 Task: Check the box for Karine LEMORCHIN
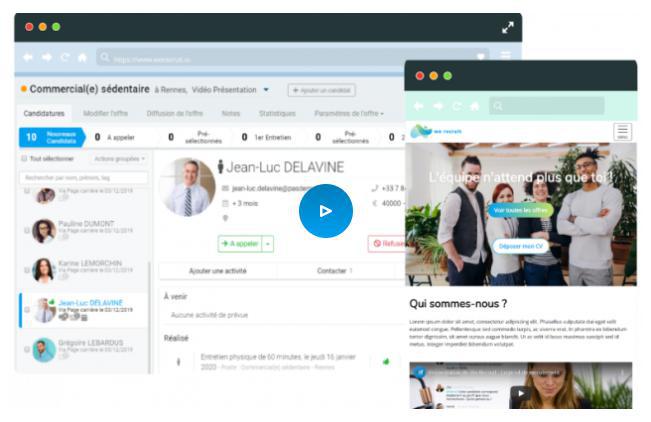[27, 270]
